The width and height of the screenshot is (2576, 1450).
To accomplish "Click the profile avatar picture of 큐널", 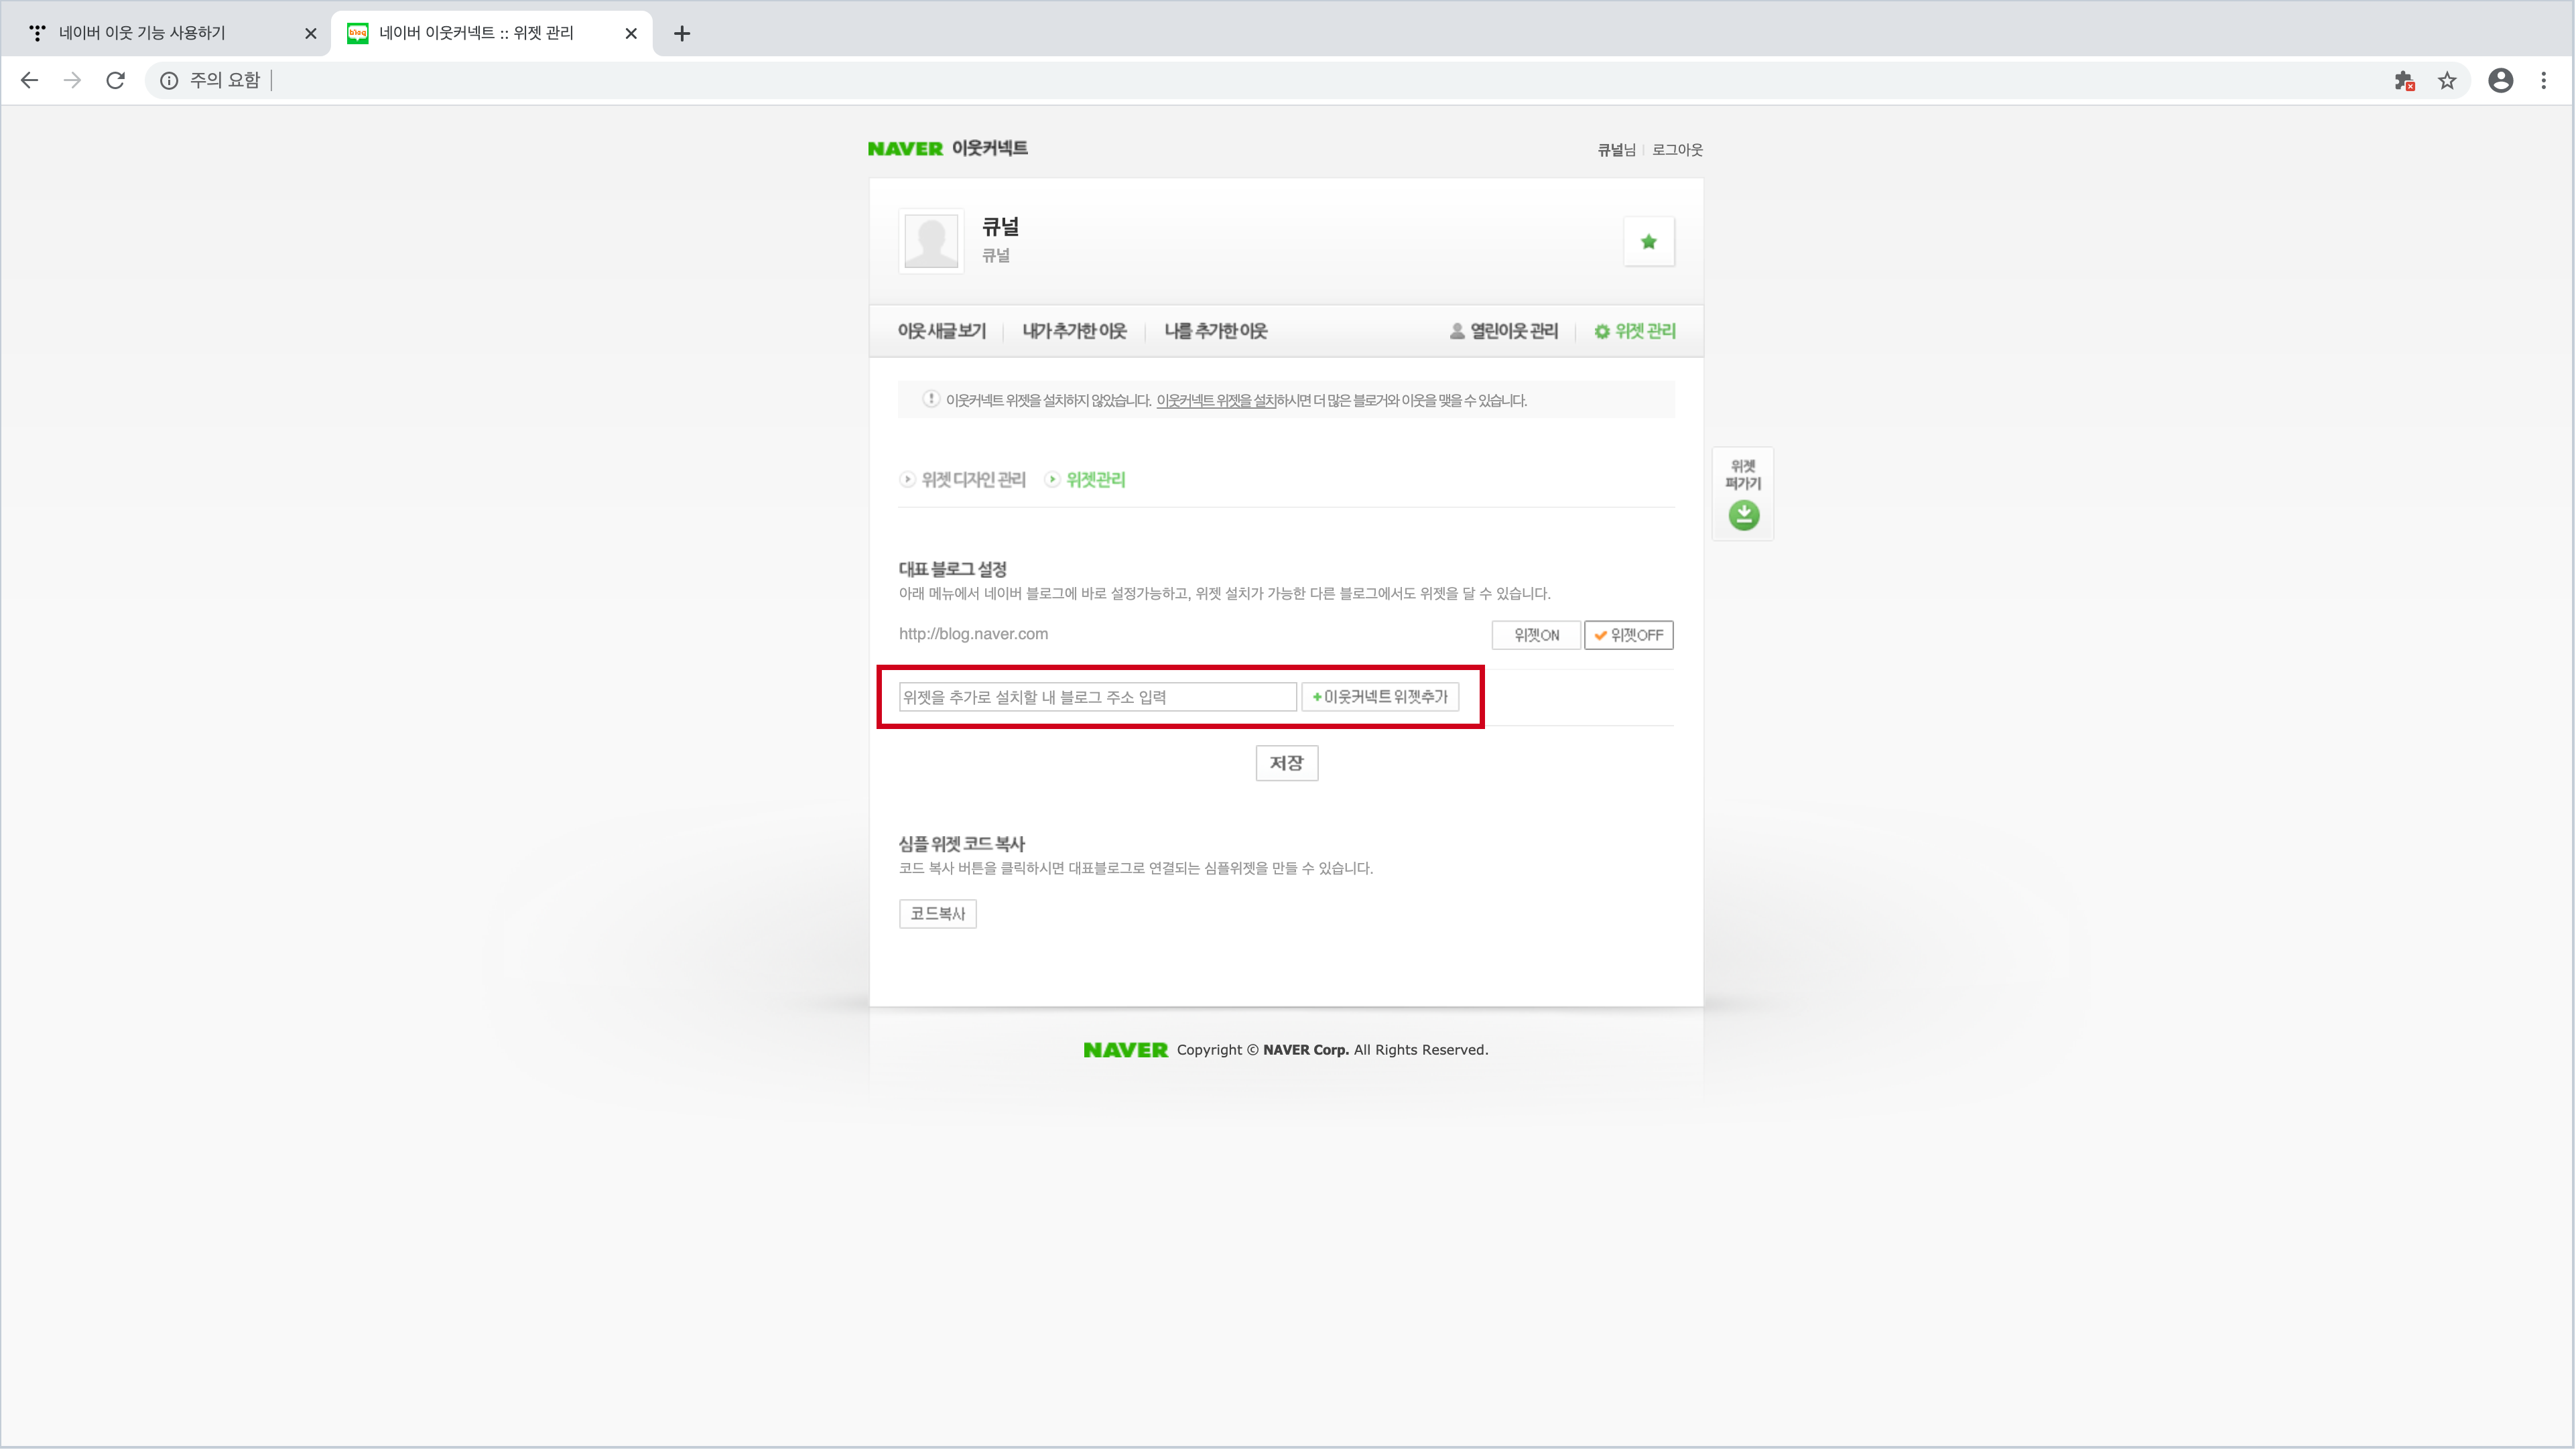I will [x=930, y=241].
